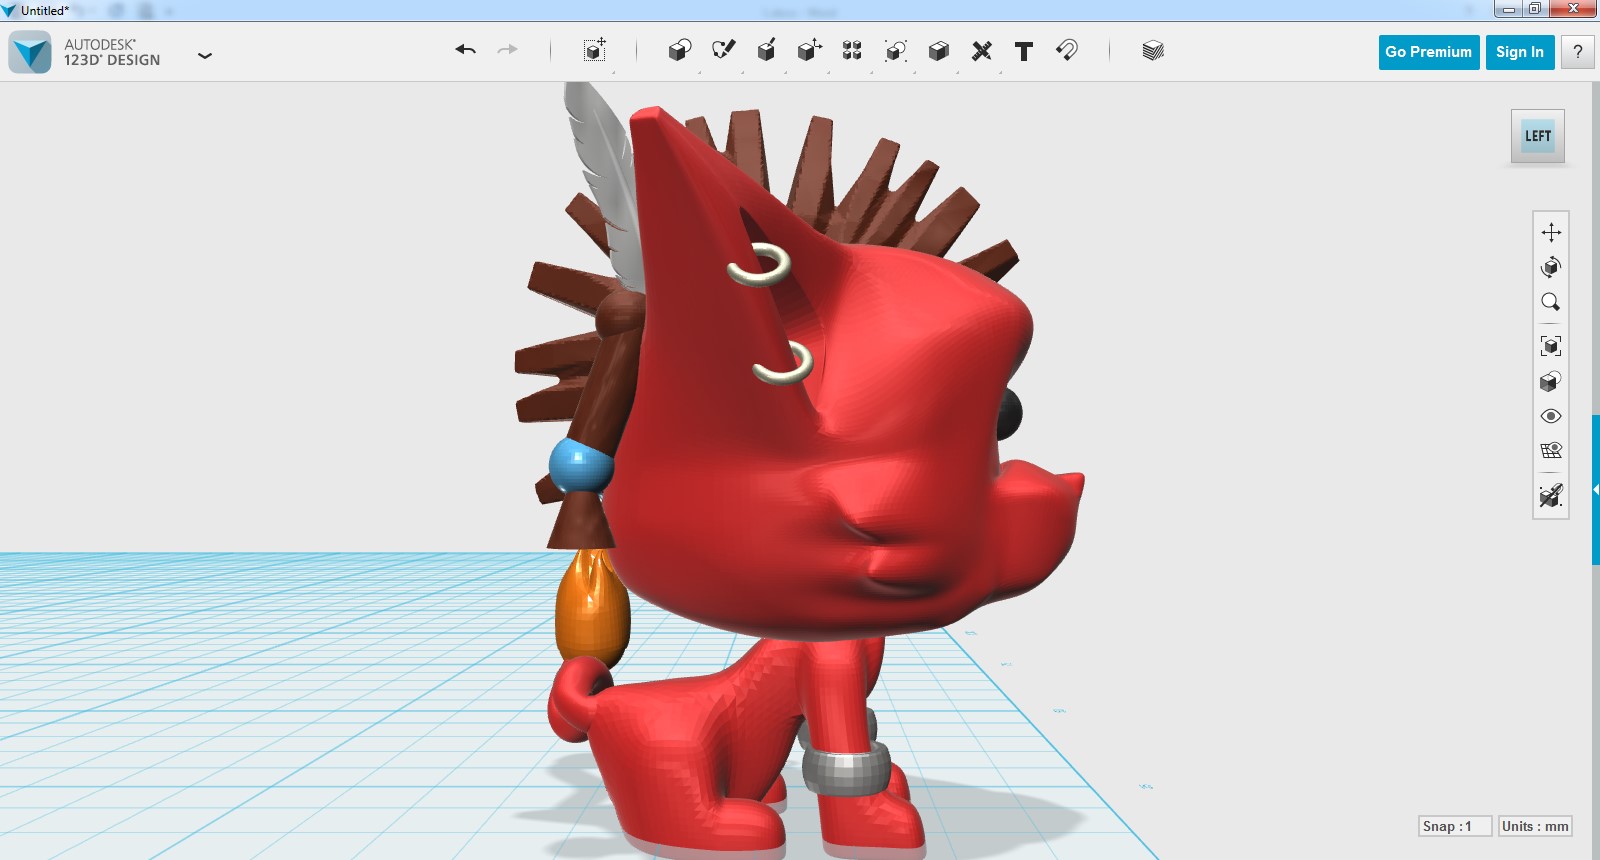Screen dimensions: 1600x860
Task: Select the Pan navigation tool
Action: click(x=1551, y=232)
